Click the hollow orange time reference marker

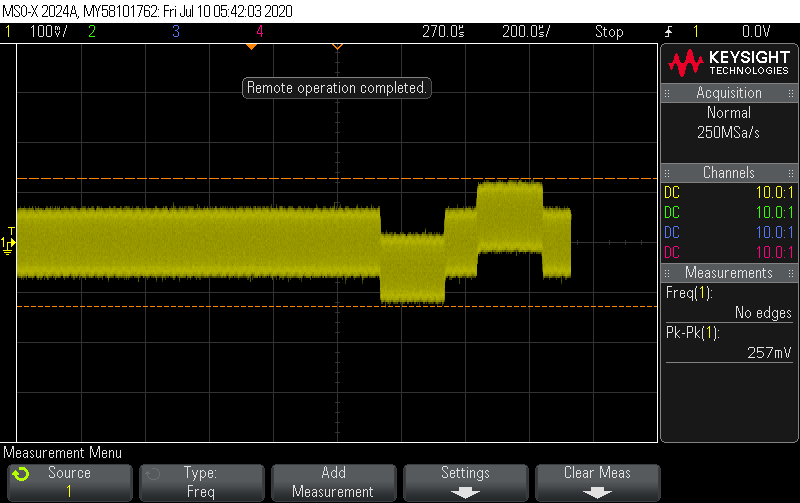(x=337, y=46)
